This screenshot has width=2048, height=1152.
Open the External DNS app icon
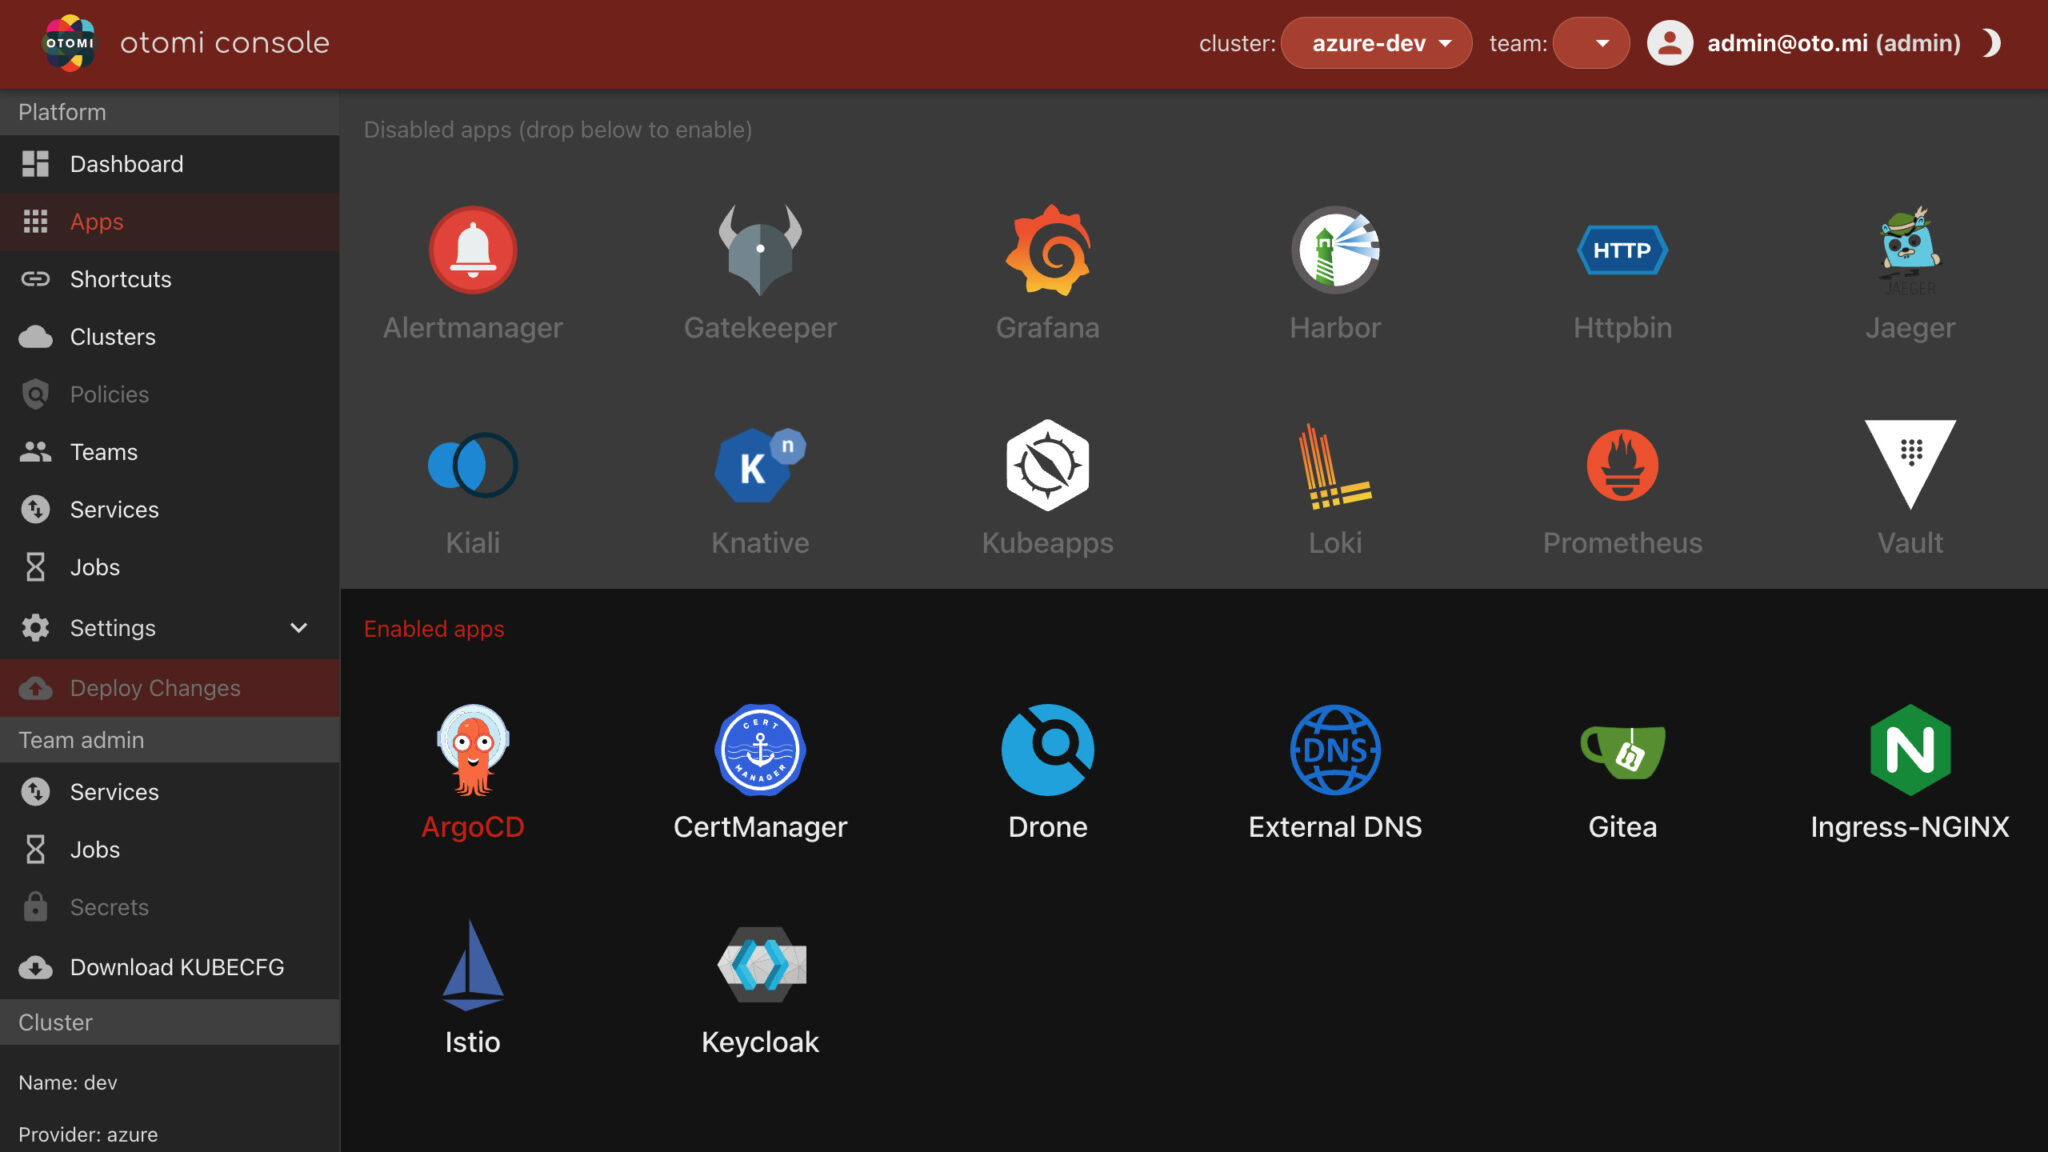pos(1335,750)
